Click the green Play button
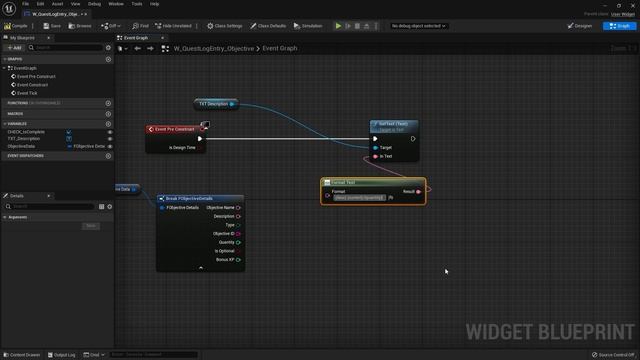The height and width of the screenshot is (360, 640). (x=338, y=26)
